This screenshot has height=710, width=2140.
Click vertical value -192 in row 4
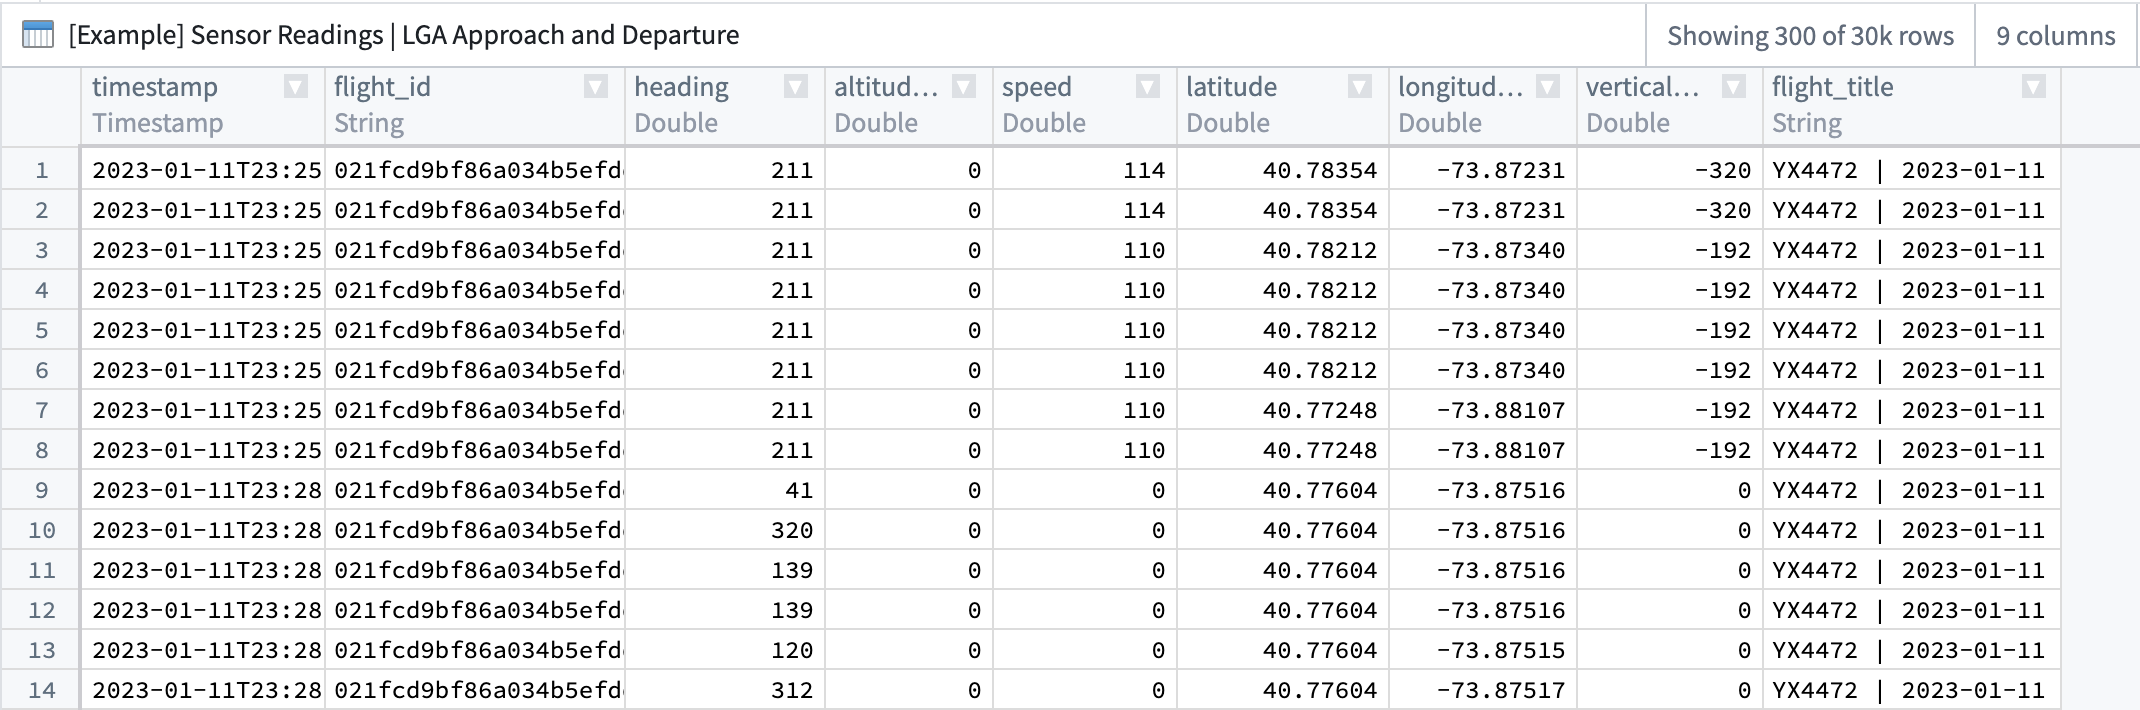click(x=1723, y=290)
